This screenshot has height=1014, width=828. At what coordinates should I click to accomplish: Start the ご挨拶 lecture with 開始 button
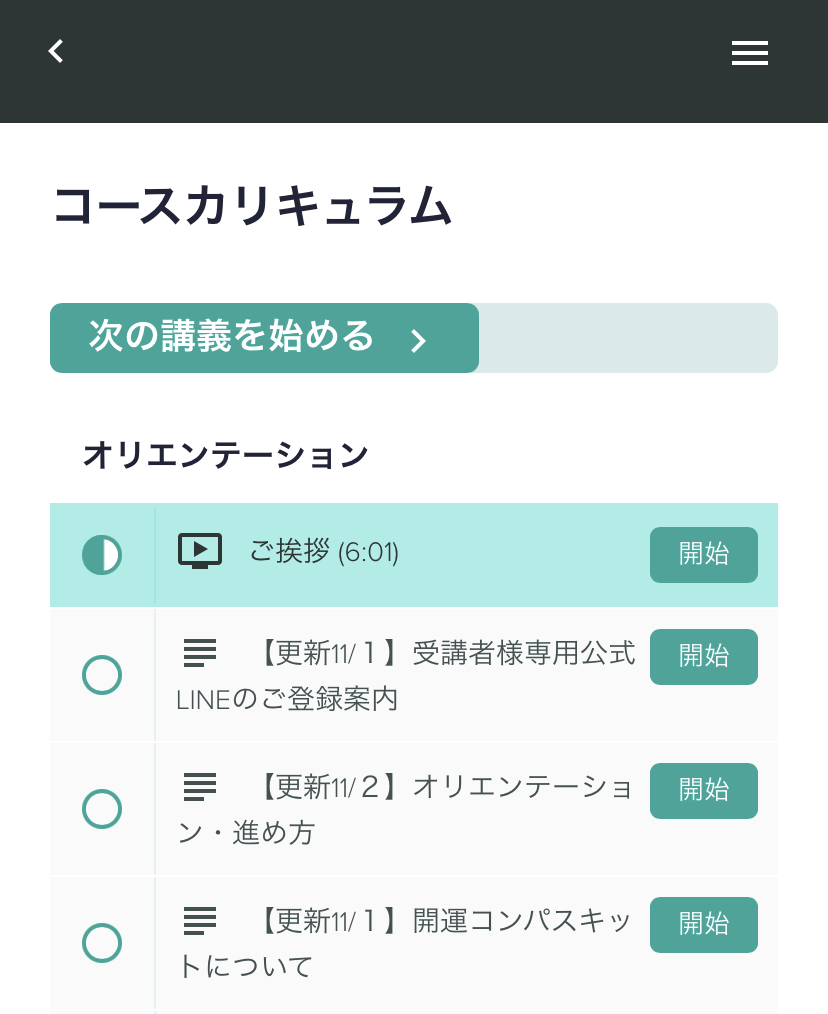[704, 555]
